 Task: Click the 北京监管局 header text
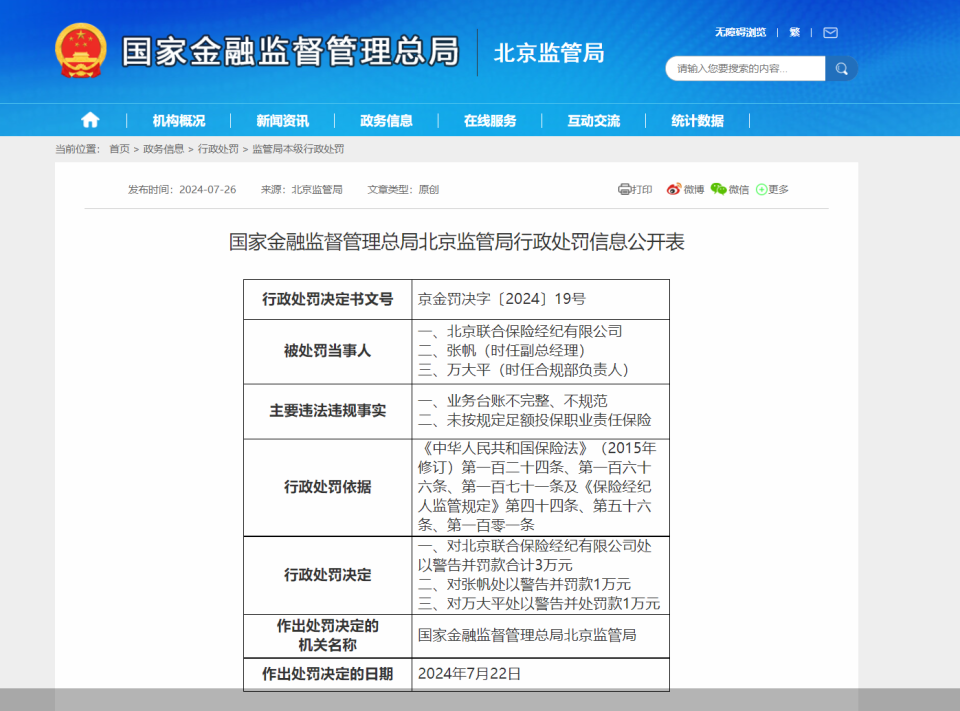pos(549,53)
